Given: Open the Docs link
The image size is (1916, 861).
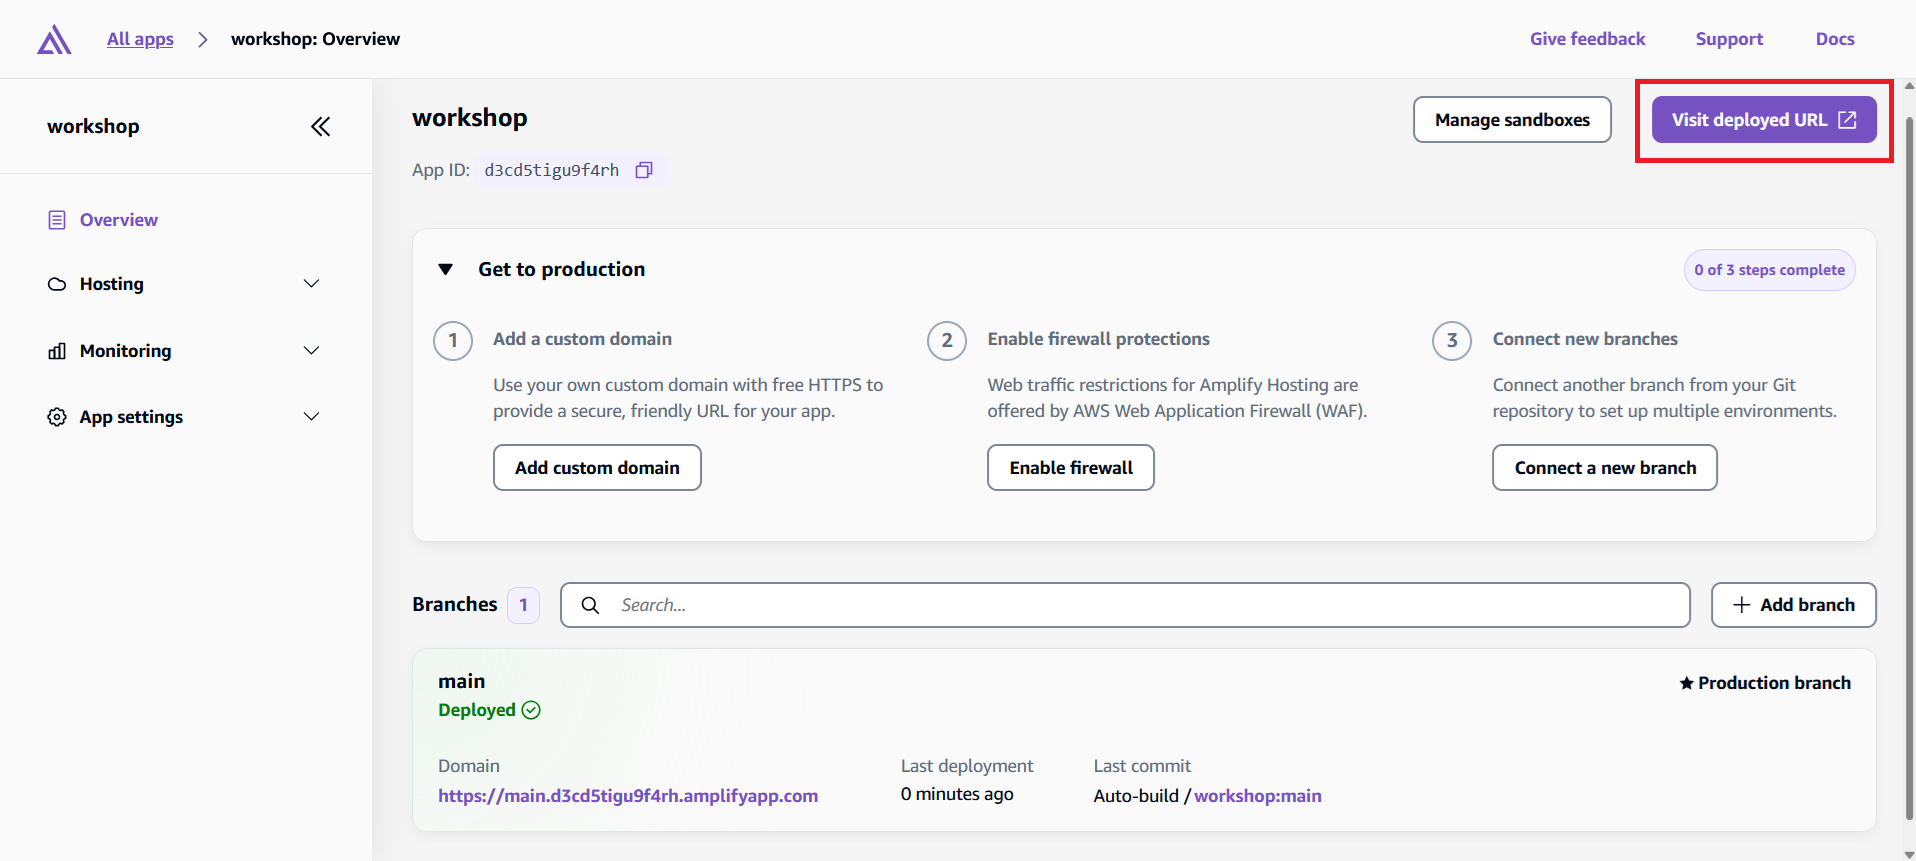Looking at the screenshot, I should (x=1835, y=39).
